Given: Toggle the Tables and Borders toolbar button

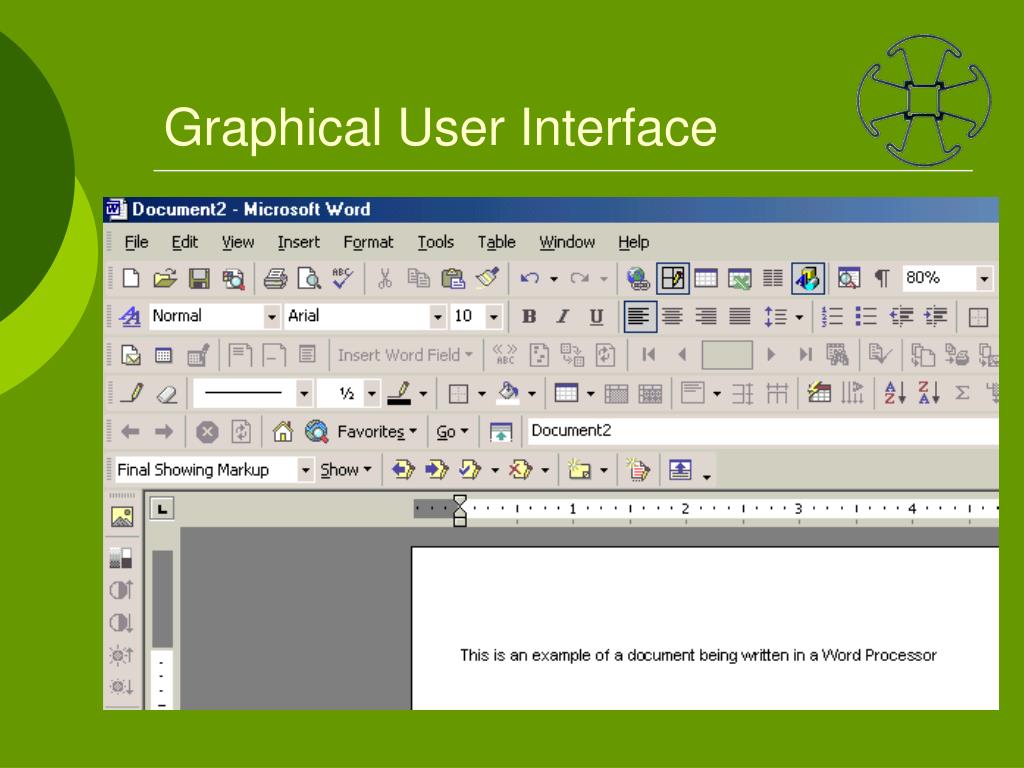Looking at the screenshot, I should (x=673, y=279).
